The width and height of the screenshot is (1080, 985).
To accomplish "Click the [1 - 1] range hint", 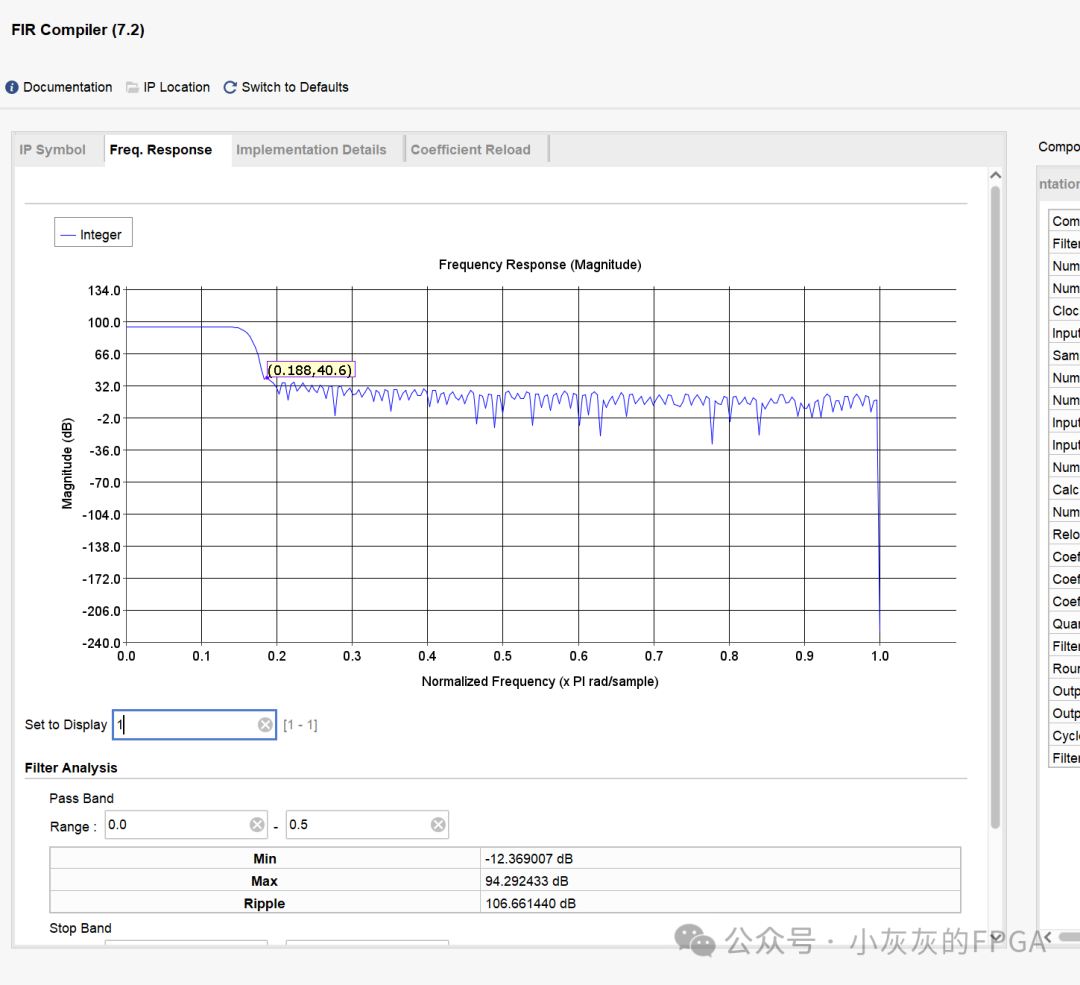I will tap(300, 725).
